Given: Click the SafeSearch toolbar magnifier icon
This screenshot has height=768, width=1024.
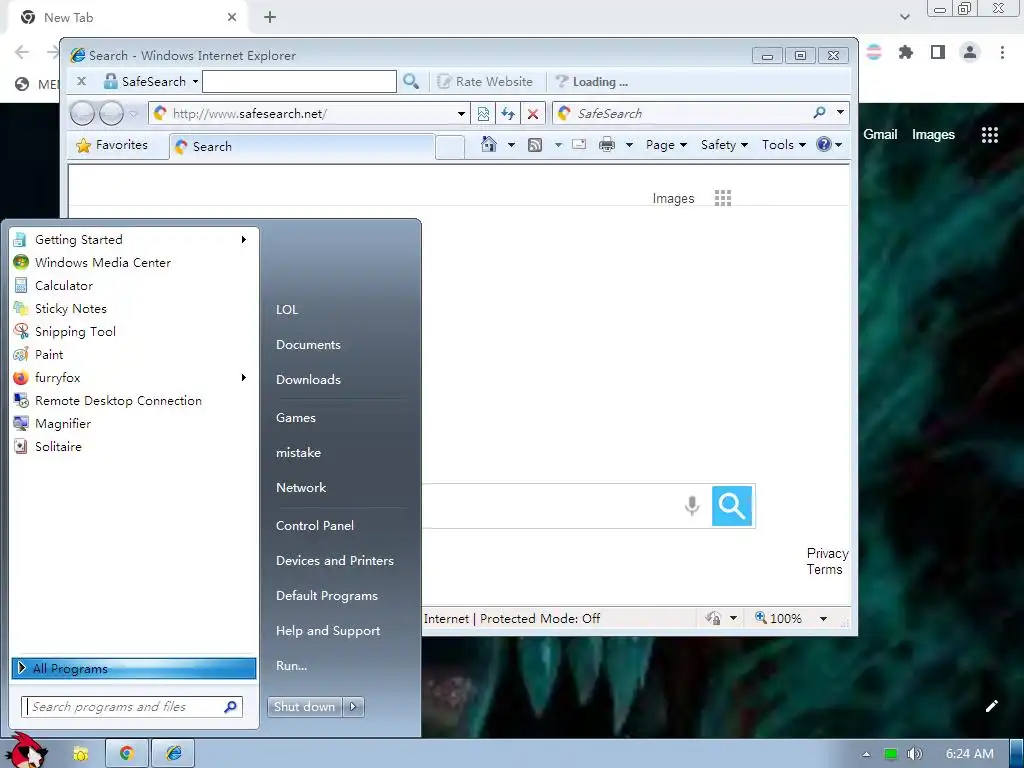Looking at the screenshot, I should pos(411,82).
